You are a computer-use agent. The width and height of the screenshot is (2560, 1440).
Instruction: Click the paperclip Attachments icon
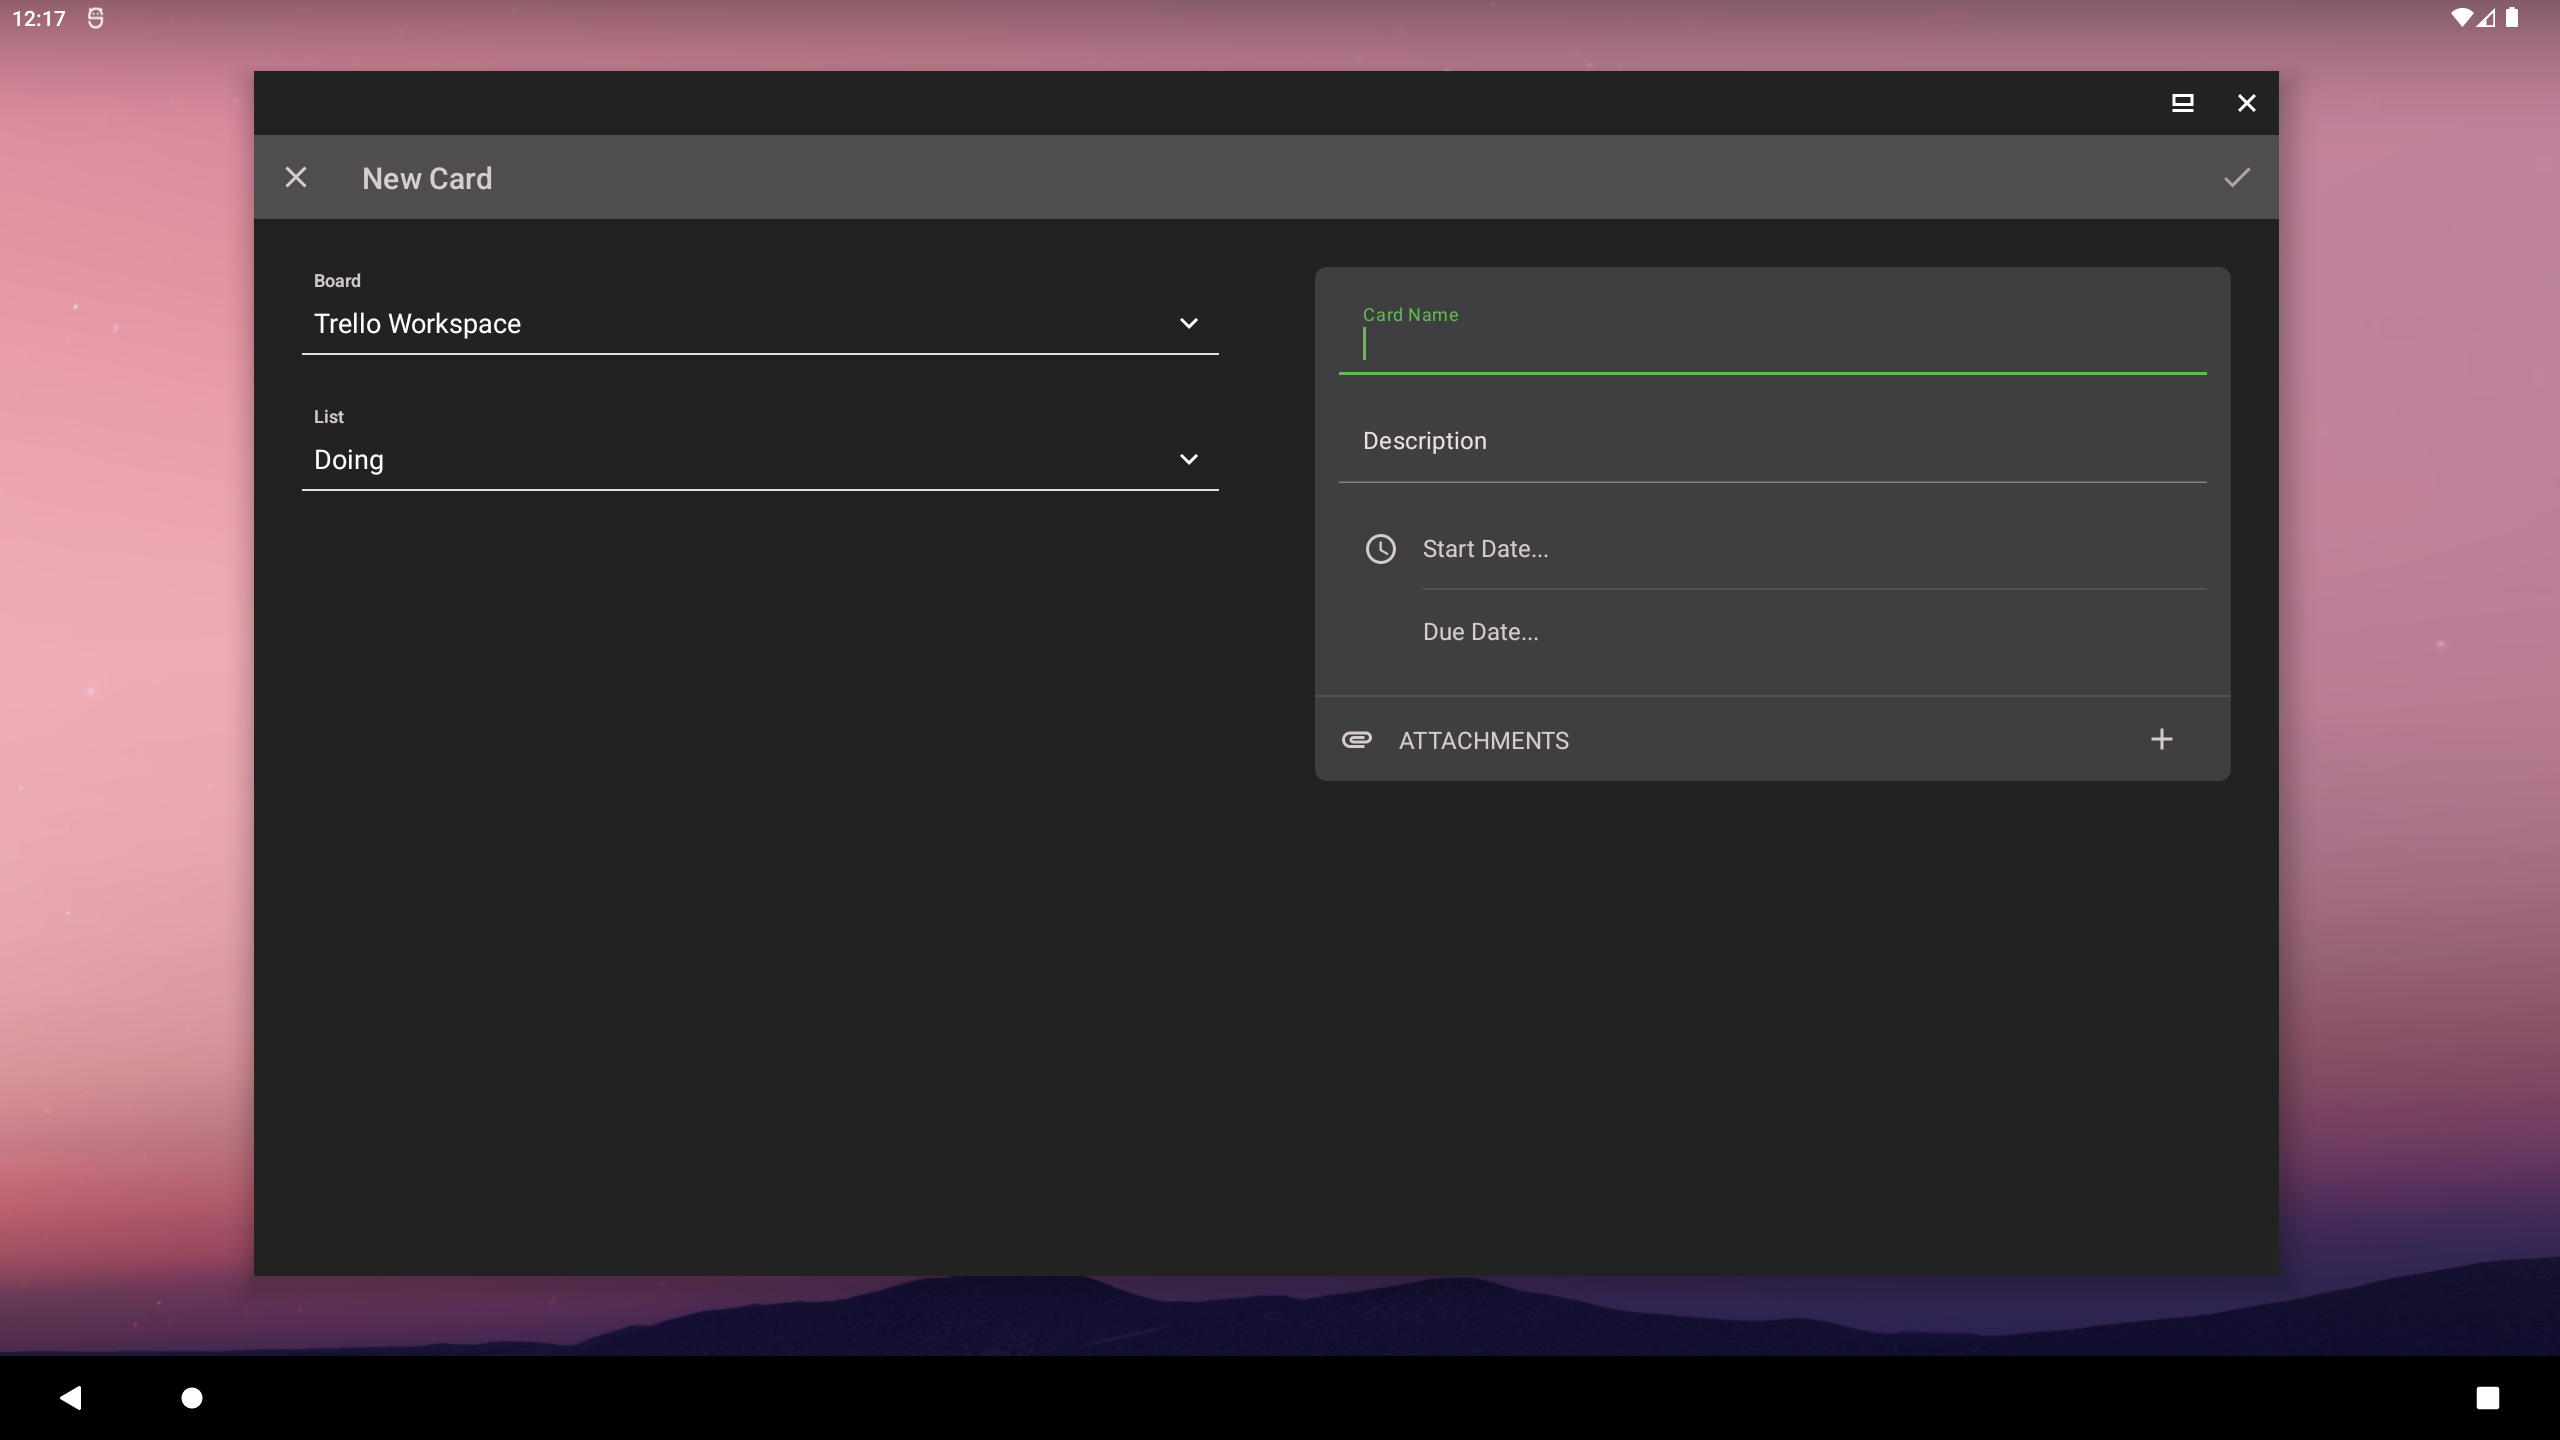(1357, 740)
